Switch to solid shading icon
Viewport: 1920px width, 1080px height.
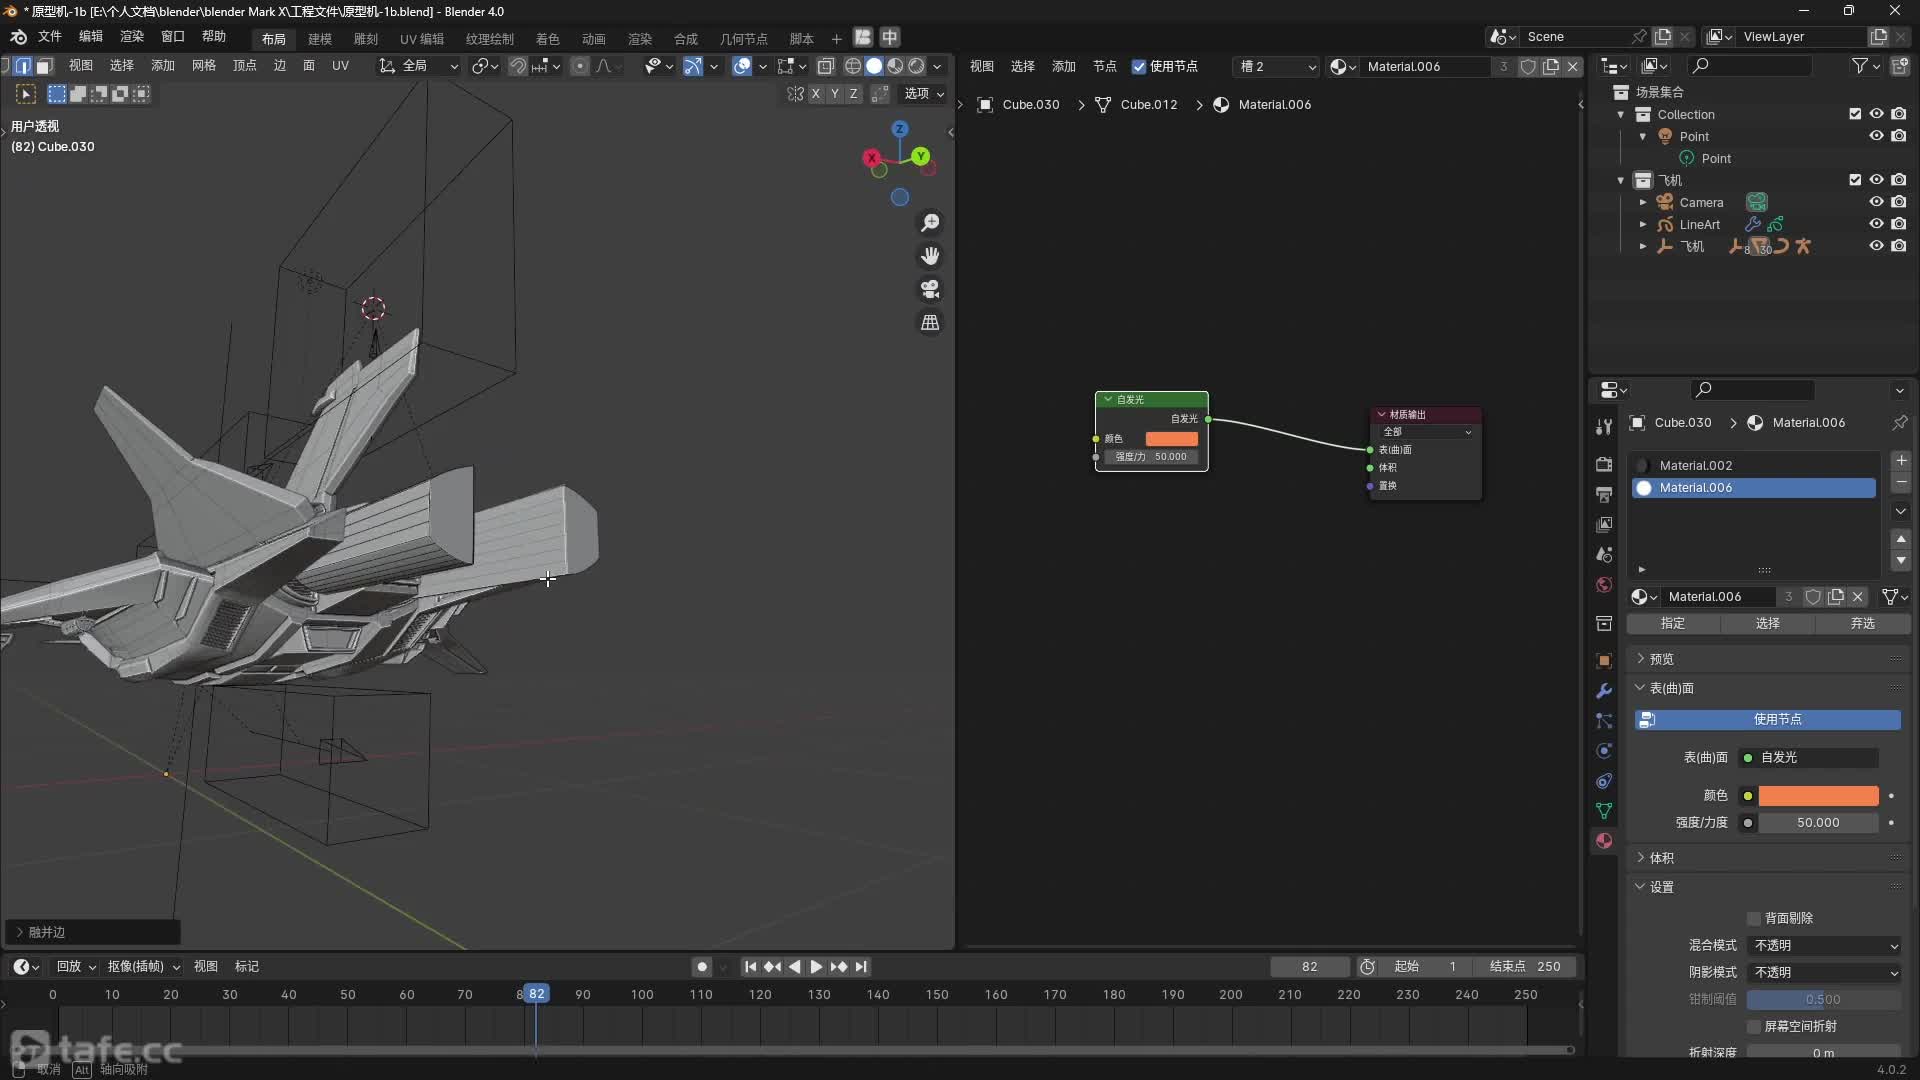point(874,66)
